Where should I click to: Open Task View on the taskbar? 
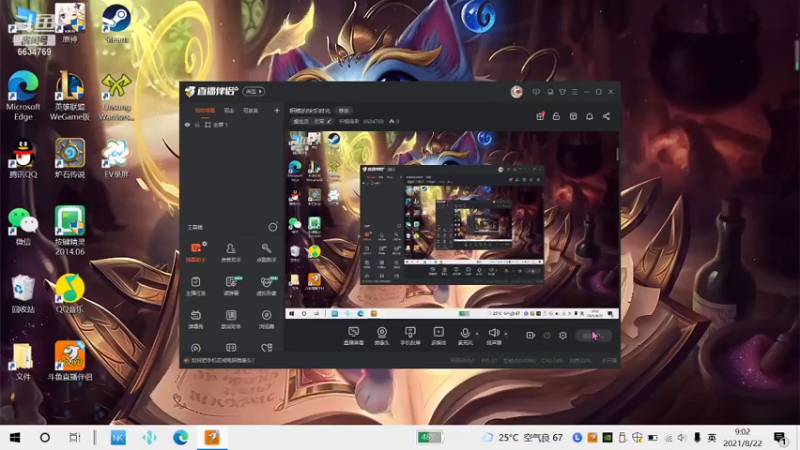pos(74,437)
